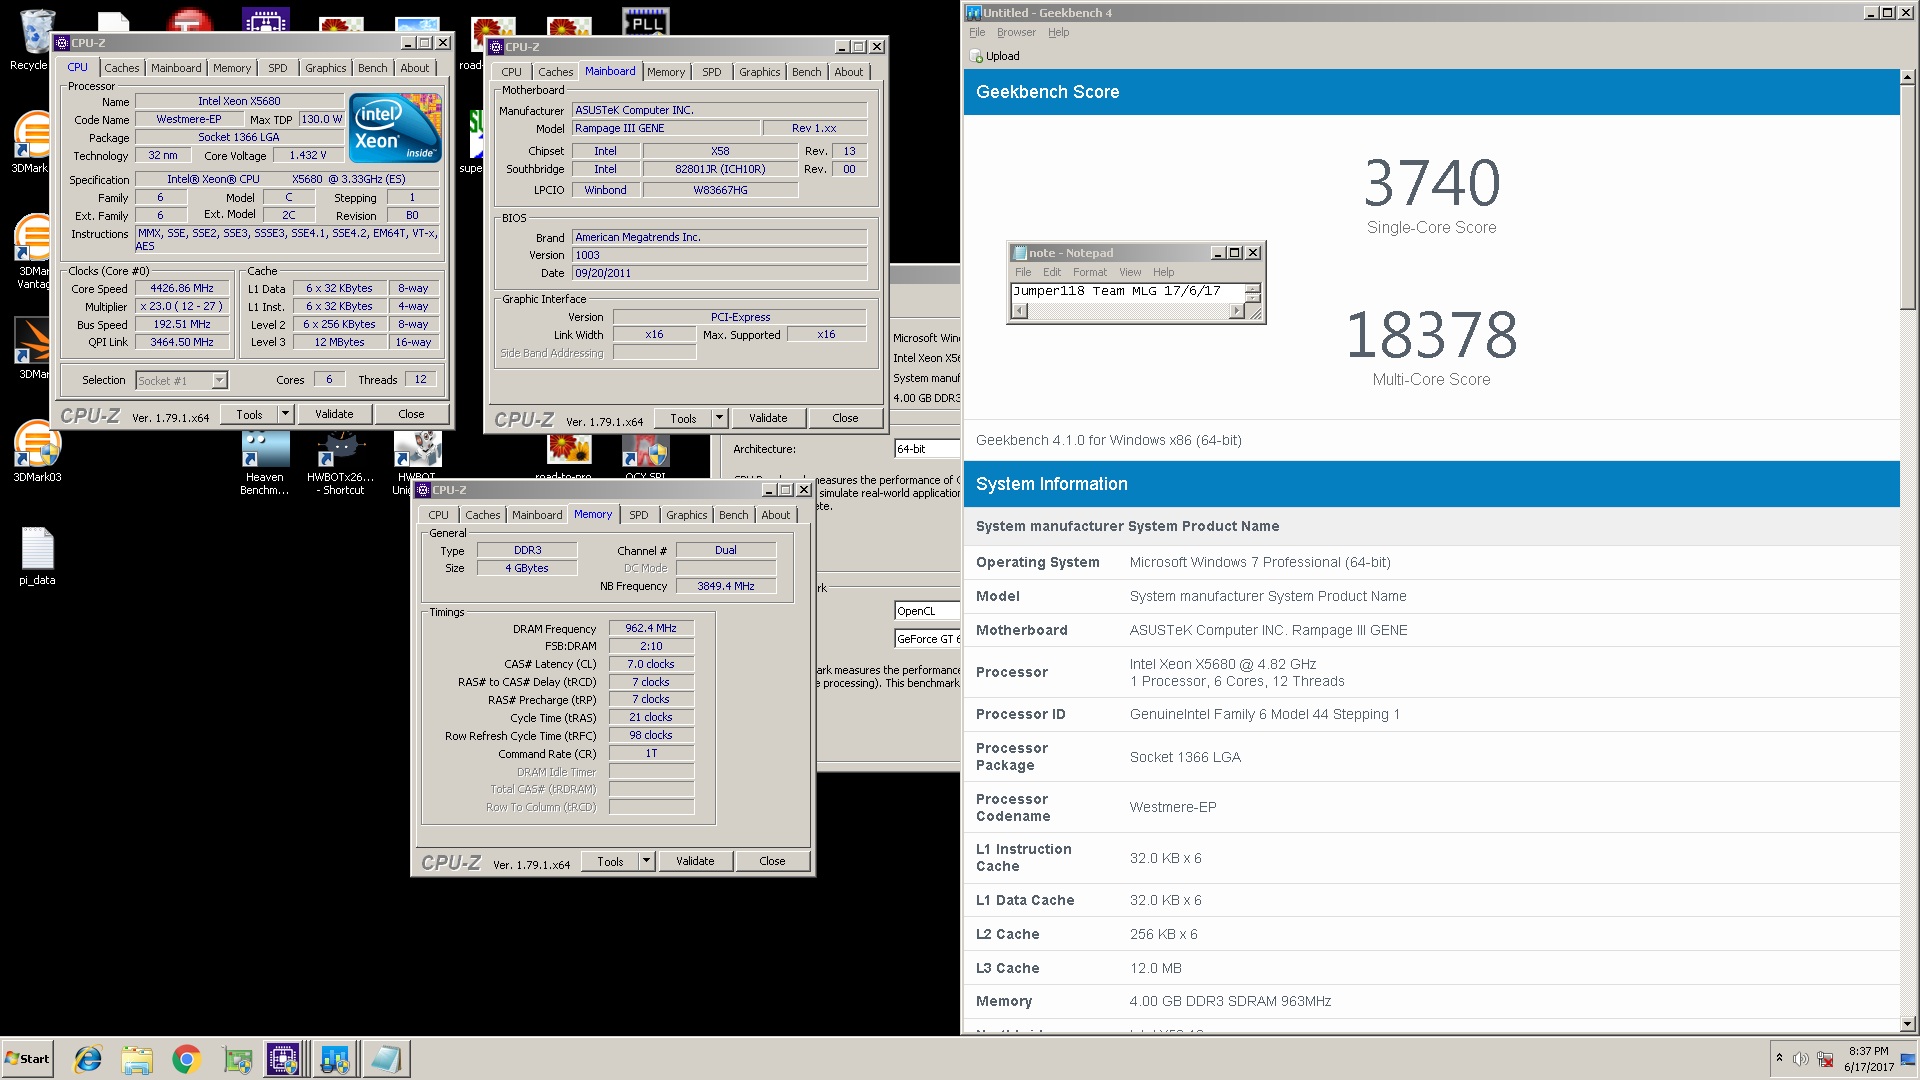Open the Geekbench Browser menu
This screenshot has width=1920, height=1080.
coord(1016,32)
